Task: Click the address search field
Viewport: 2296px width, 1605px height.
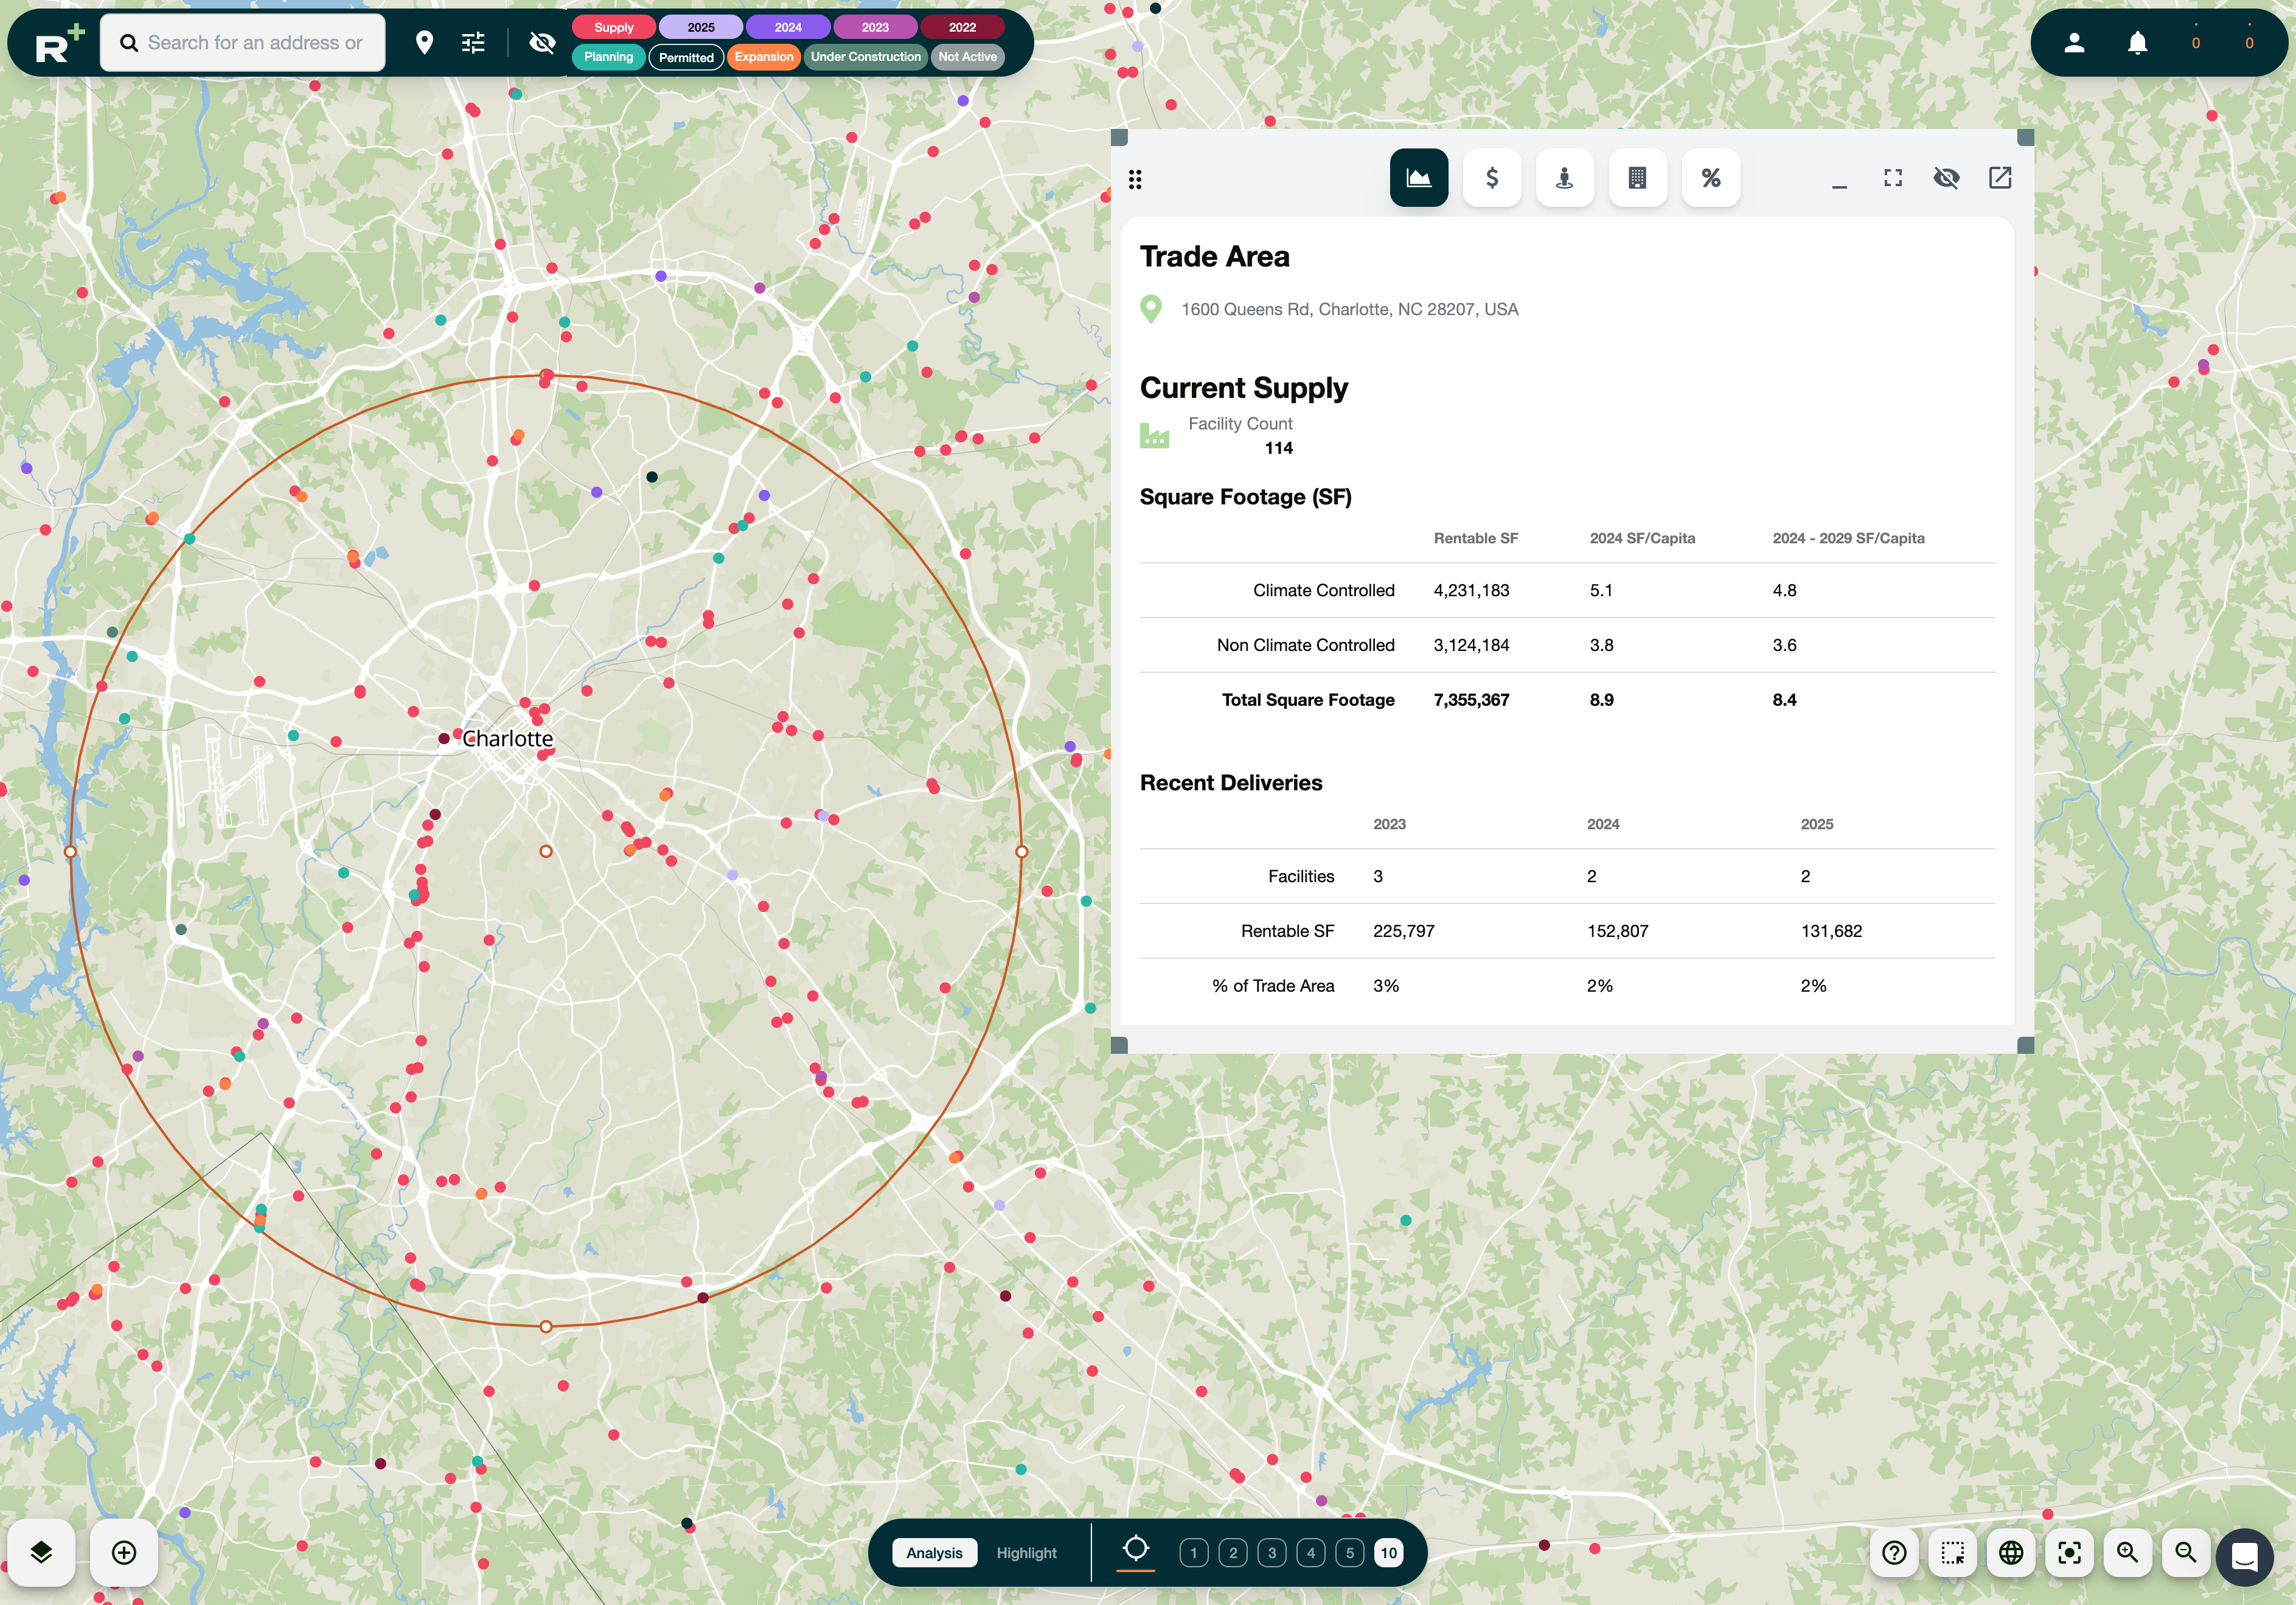Action: coord(254,42)
